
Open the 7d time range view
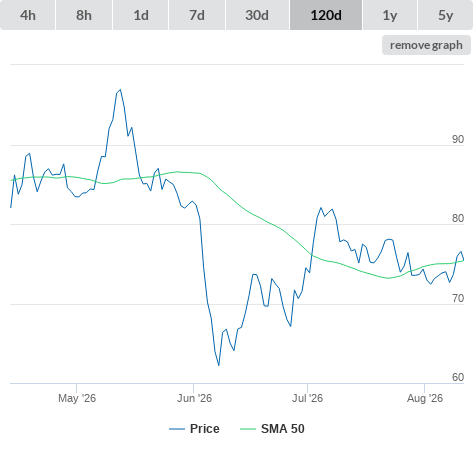pyautogui.click(x=197, y=15)
